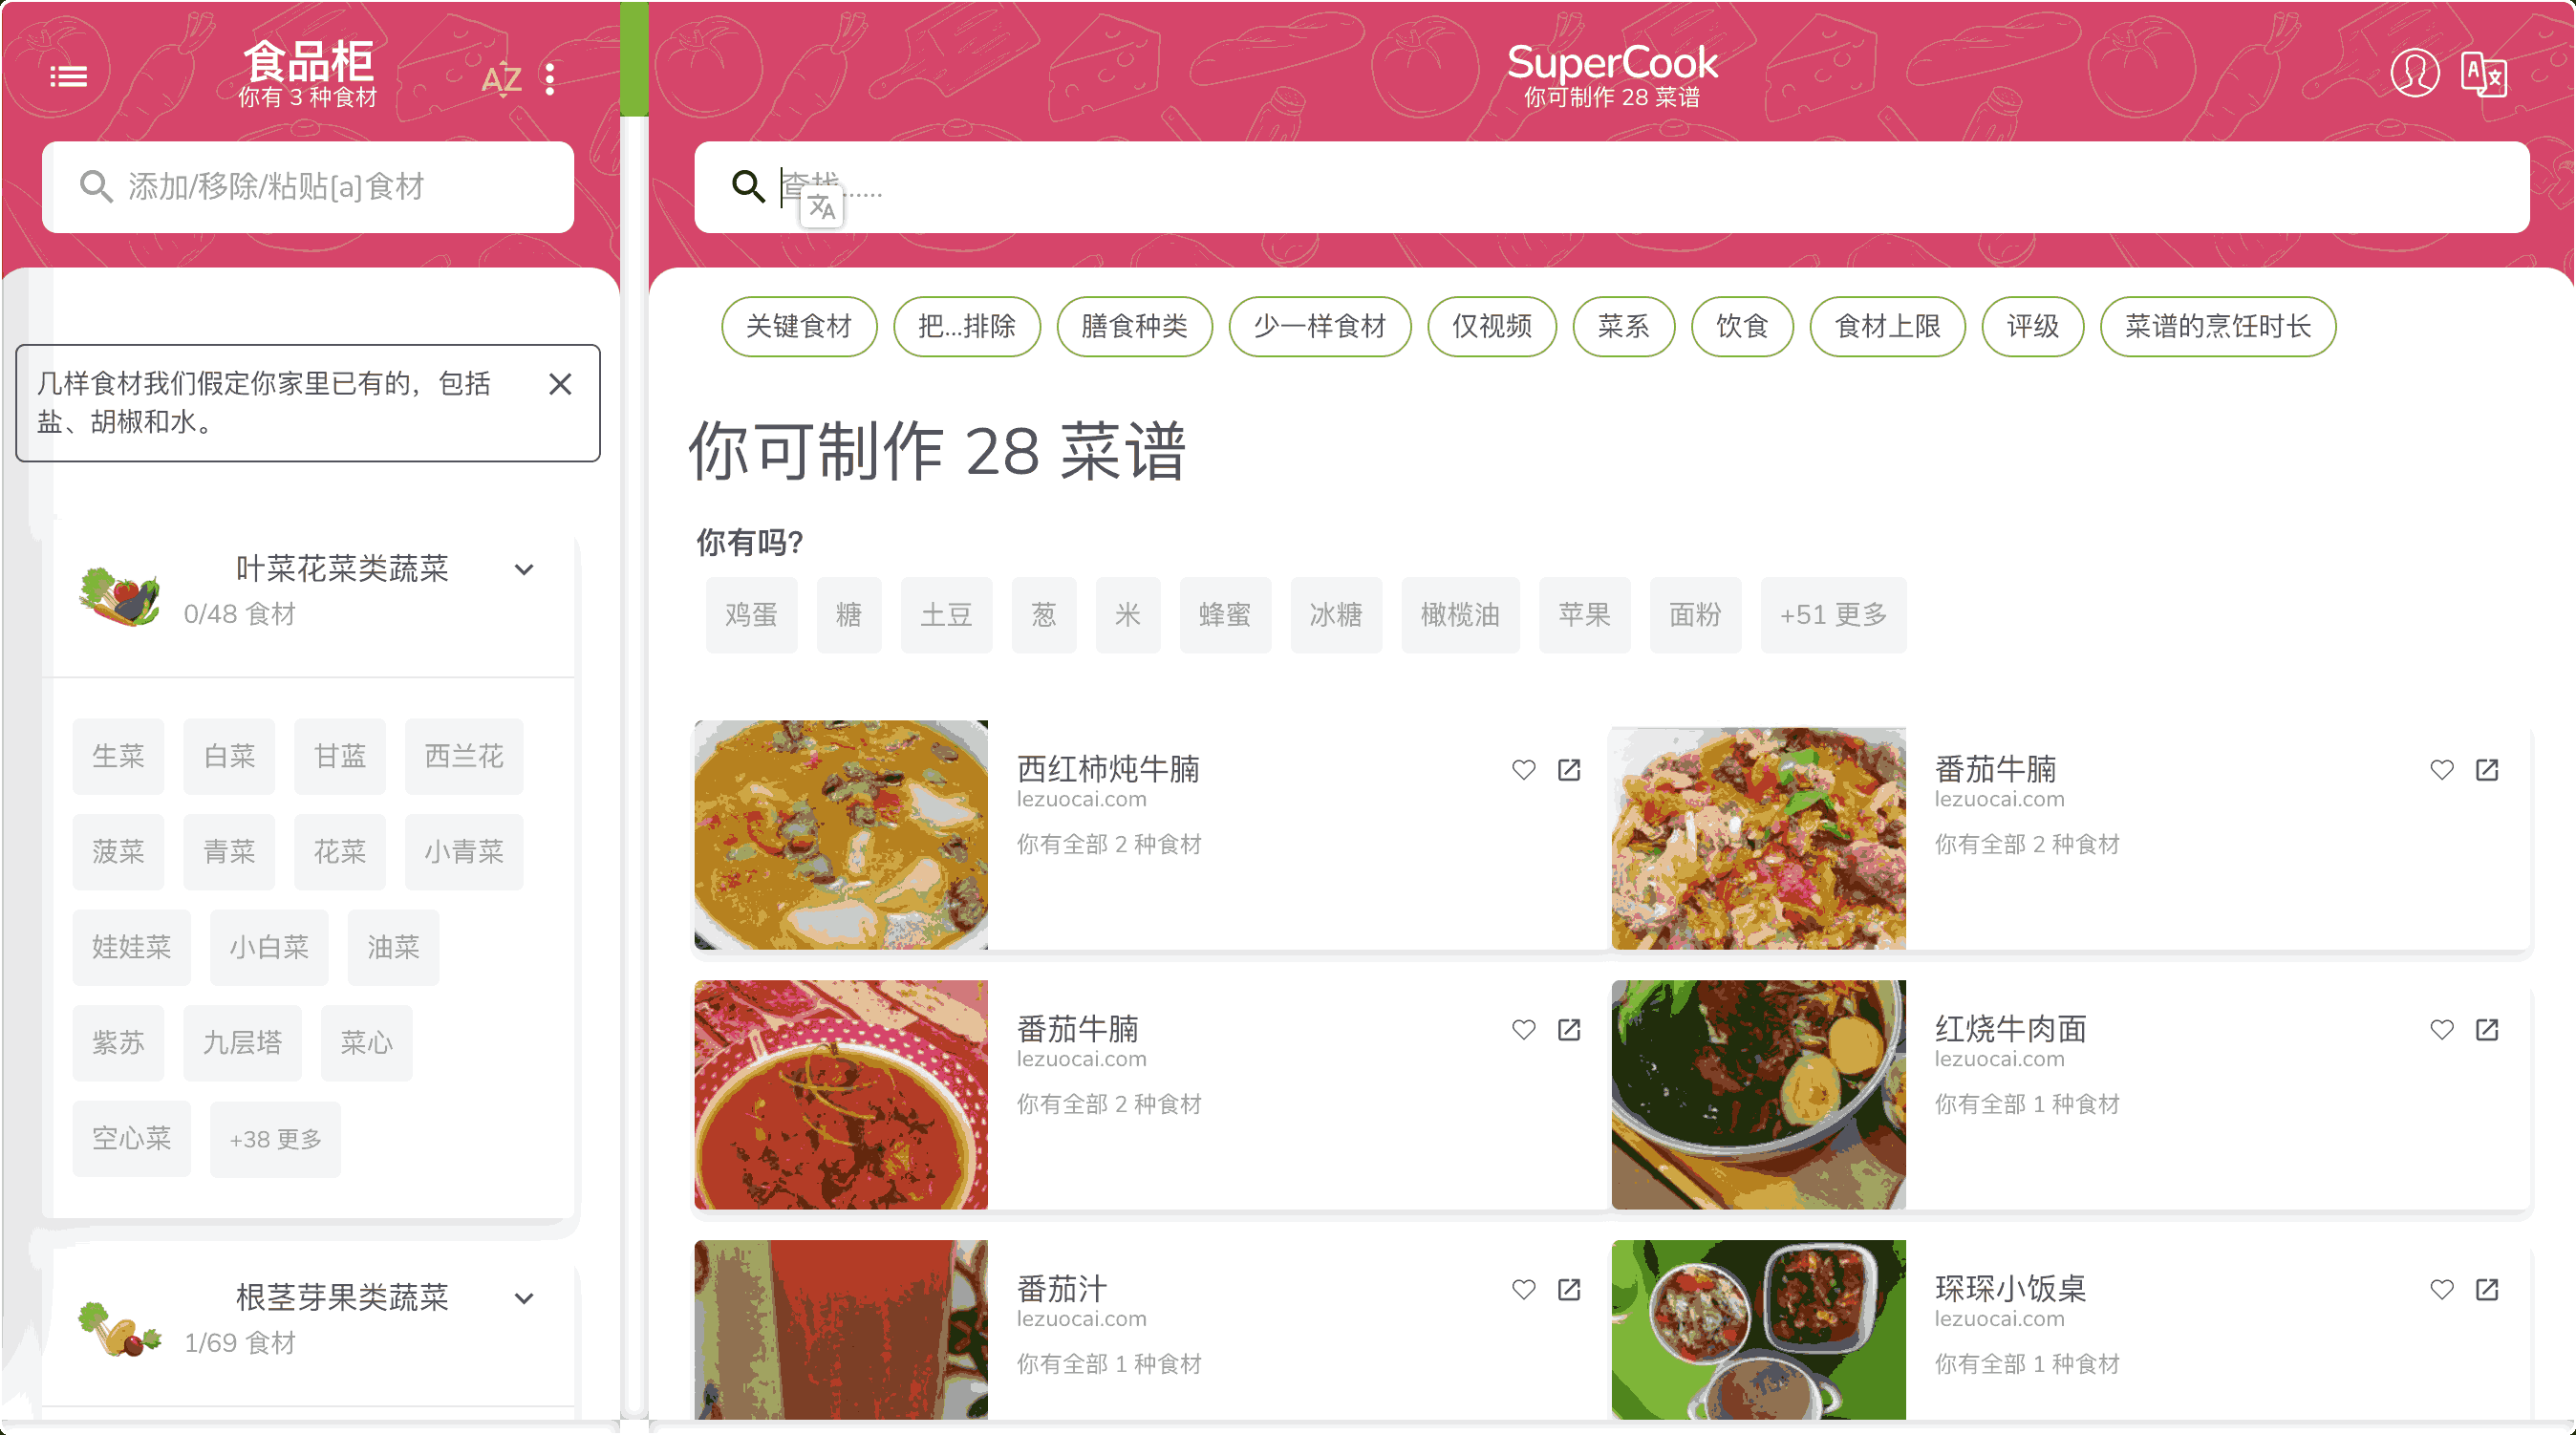Expand the 根茎芽果类蔬菜 category chevron

point(524,1298)
